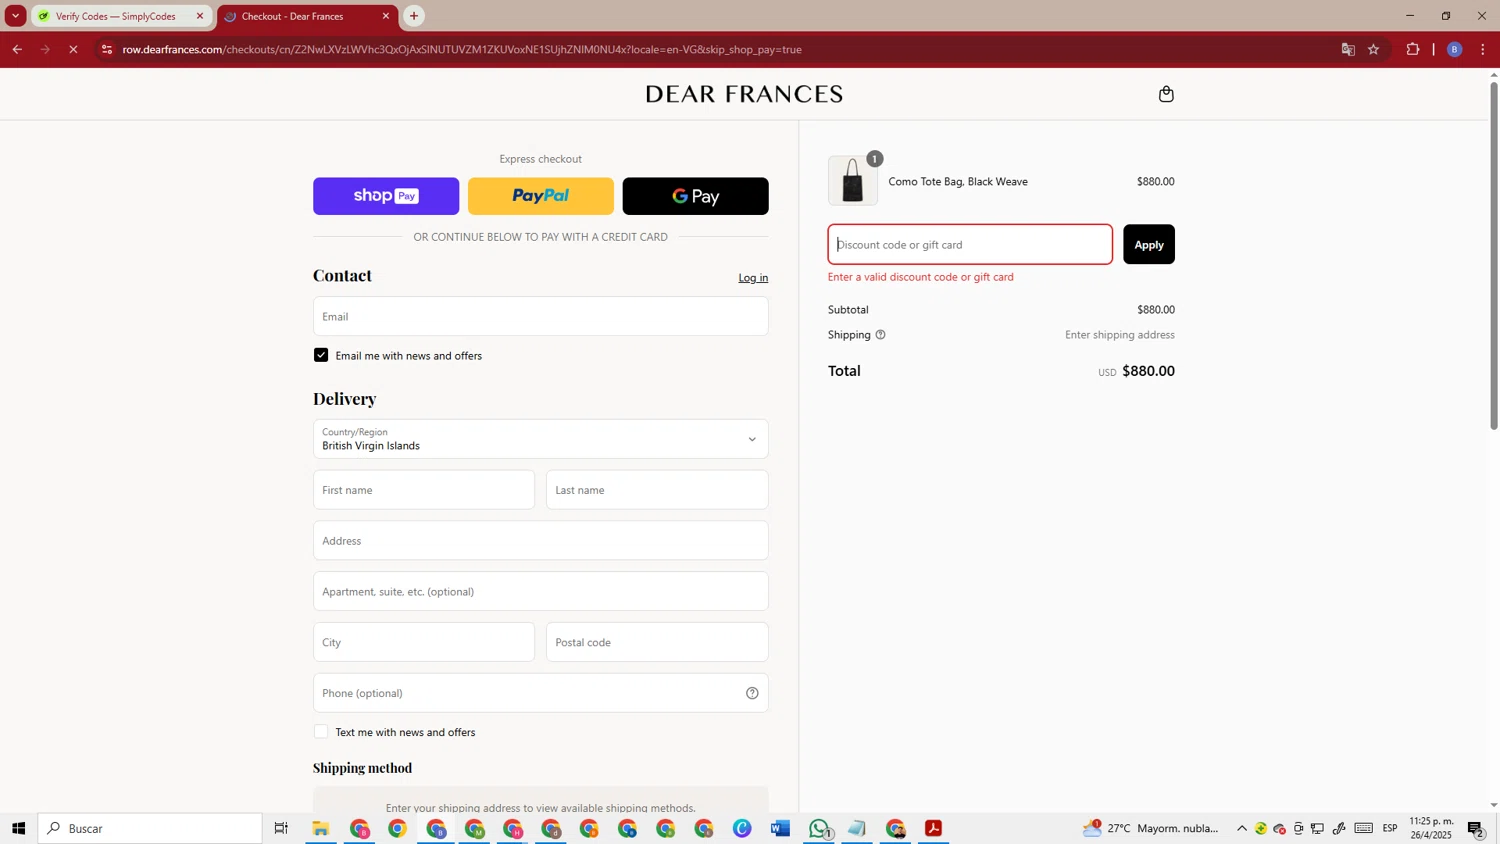Pay with the Google Pay button
1500x844 pixels.
pyautogui.click(x=696, y=196)
